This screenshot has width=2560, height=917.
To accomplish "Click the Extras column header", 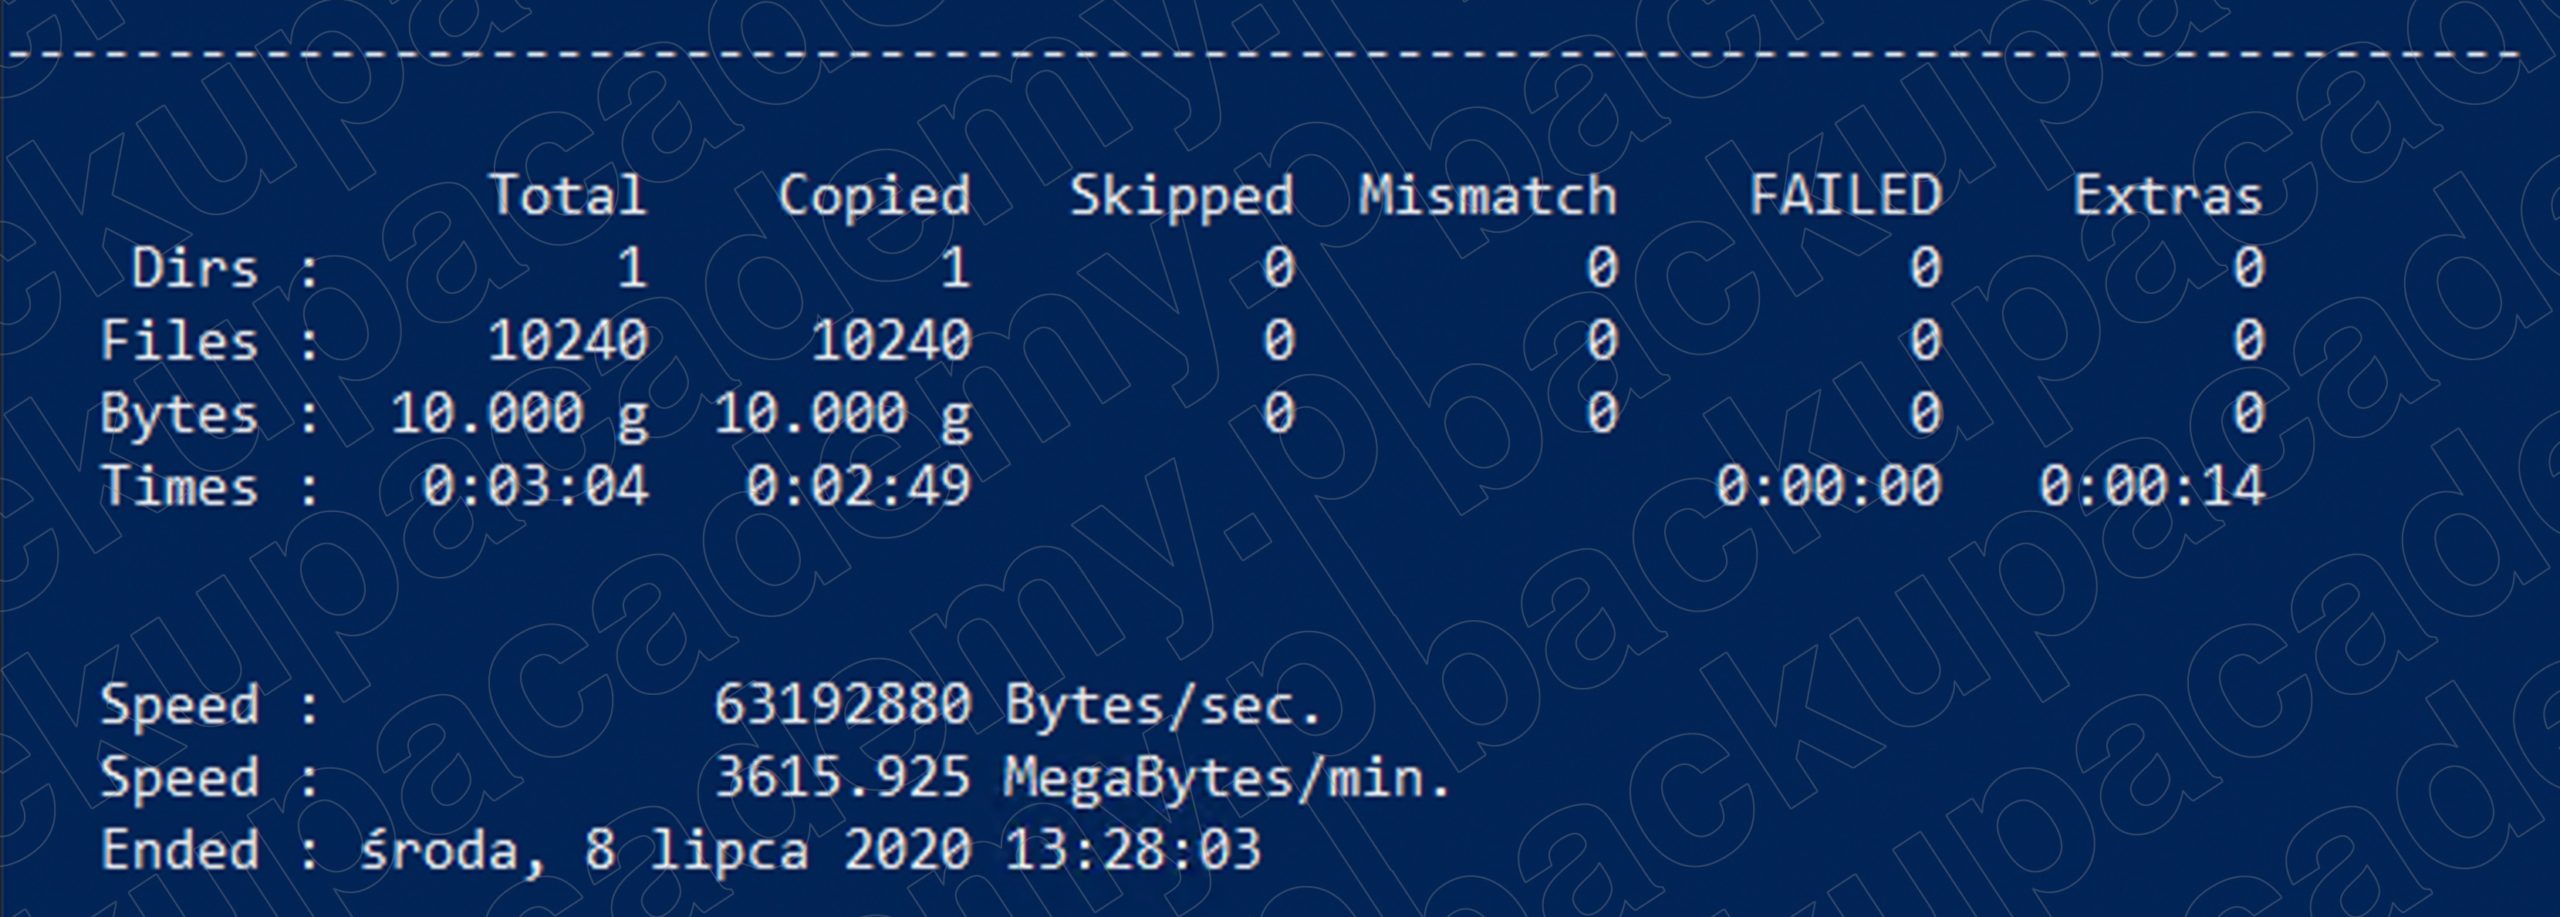I will (x=2168, y=195).
